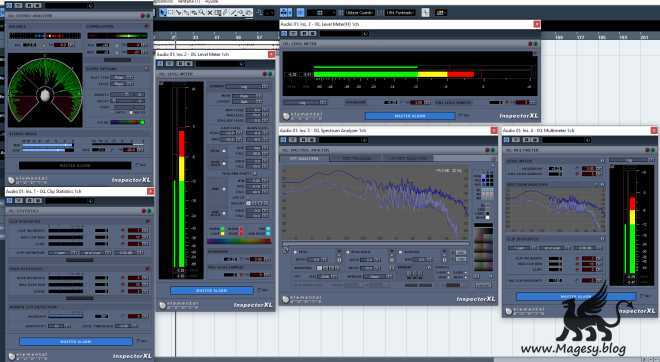The height and width of the screenshot is (362, 660).
Task: Toggle checkbox beside Master Alarm in vertical Level Meter
Action: [259, 290]
